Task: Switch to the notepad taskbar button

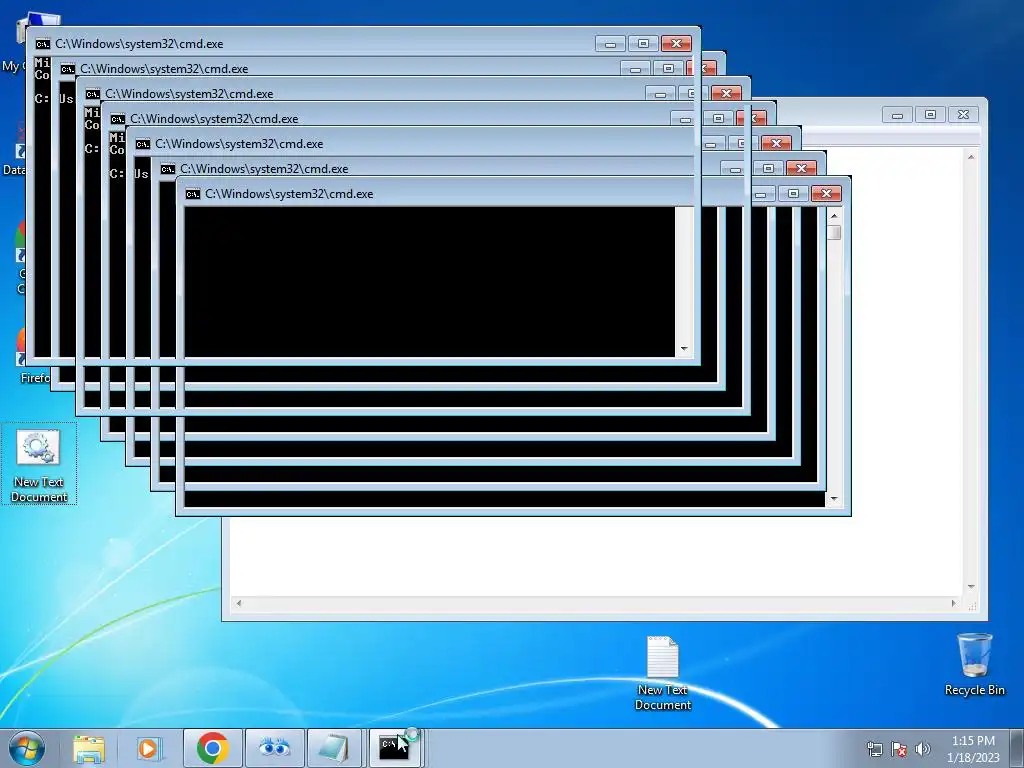Action: point(334,748)
